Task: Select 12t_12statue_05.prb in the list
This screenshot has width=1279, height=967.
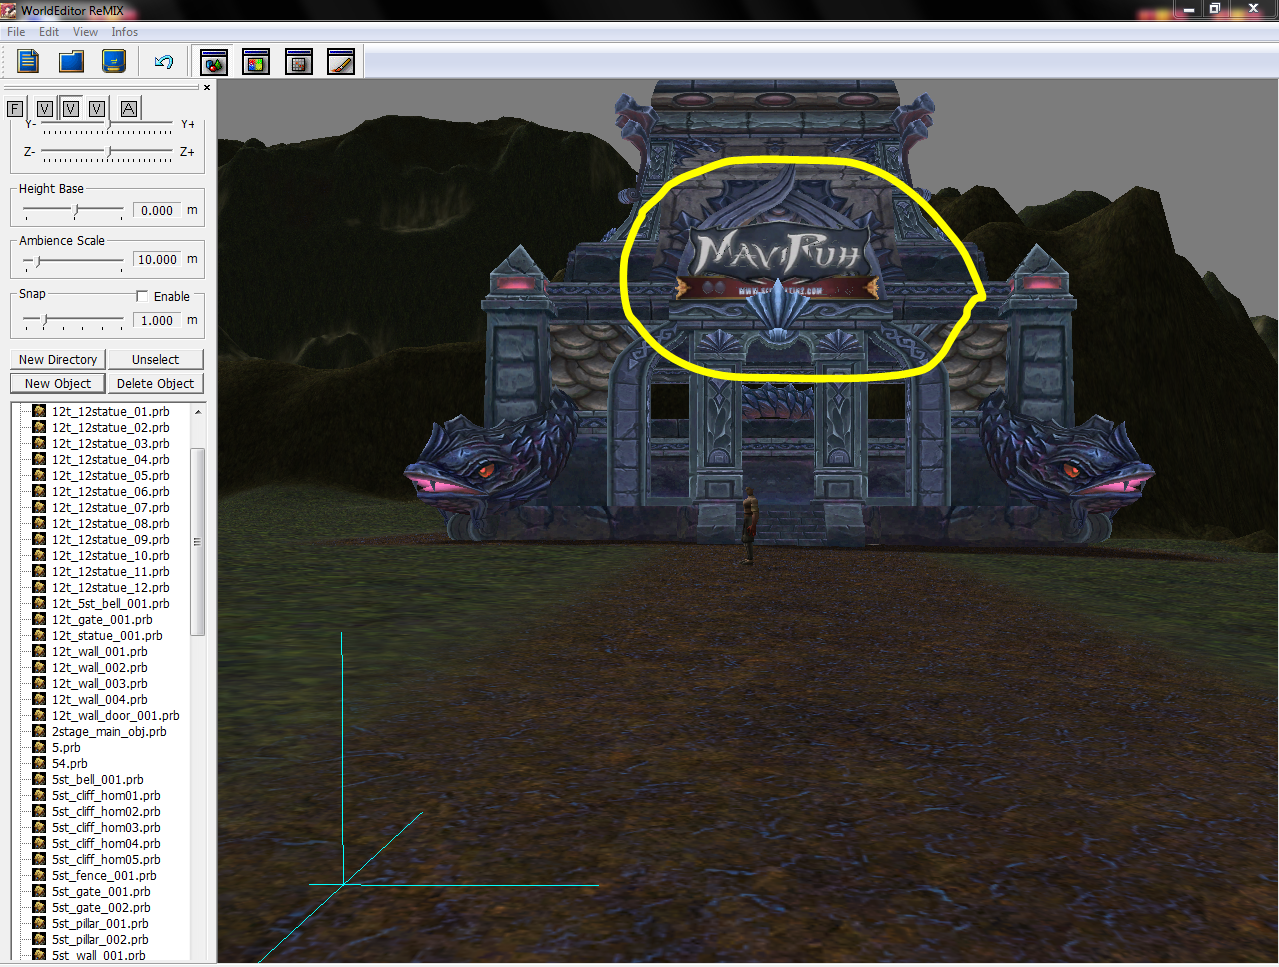Action: (x=110, y=475)
